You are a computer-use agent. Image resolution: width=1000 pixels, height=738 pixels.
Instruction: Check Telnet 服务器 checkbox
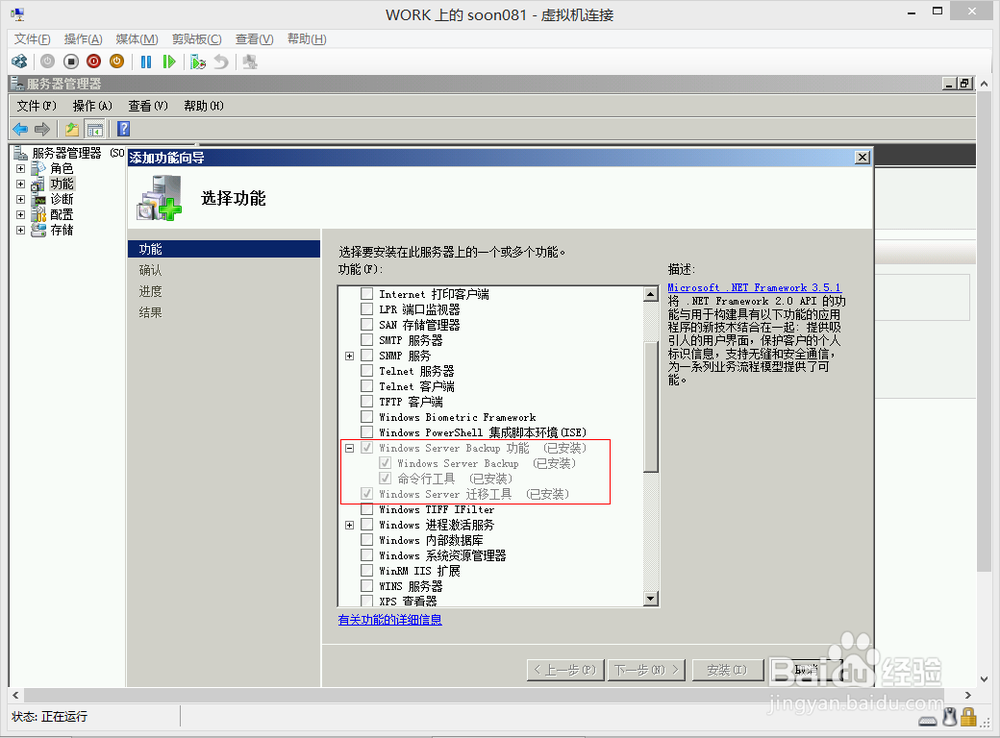(367, 371)
